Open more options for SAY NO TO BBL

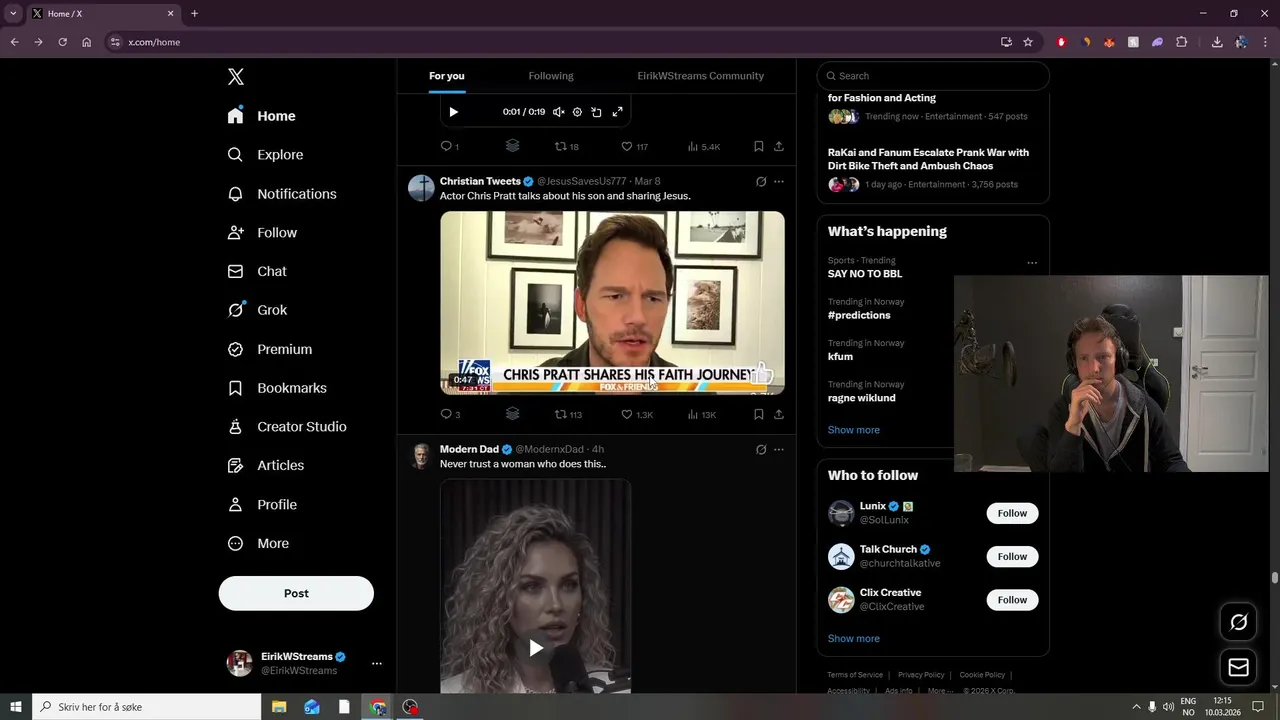click(x=1032, y=263)
